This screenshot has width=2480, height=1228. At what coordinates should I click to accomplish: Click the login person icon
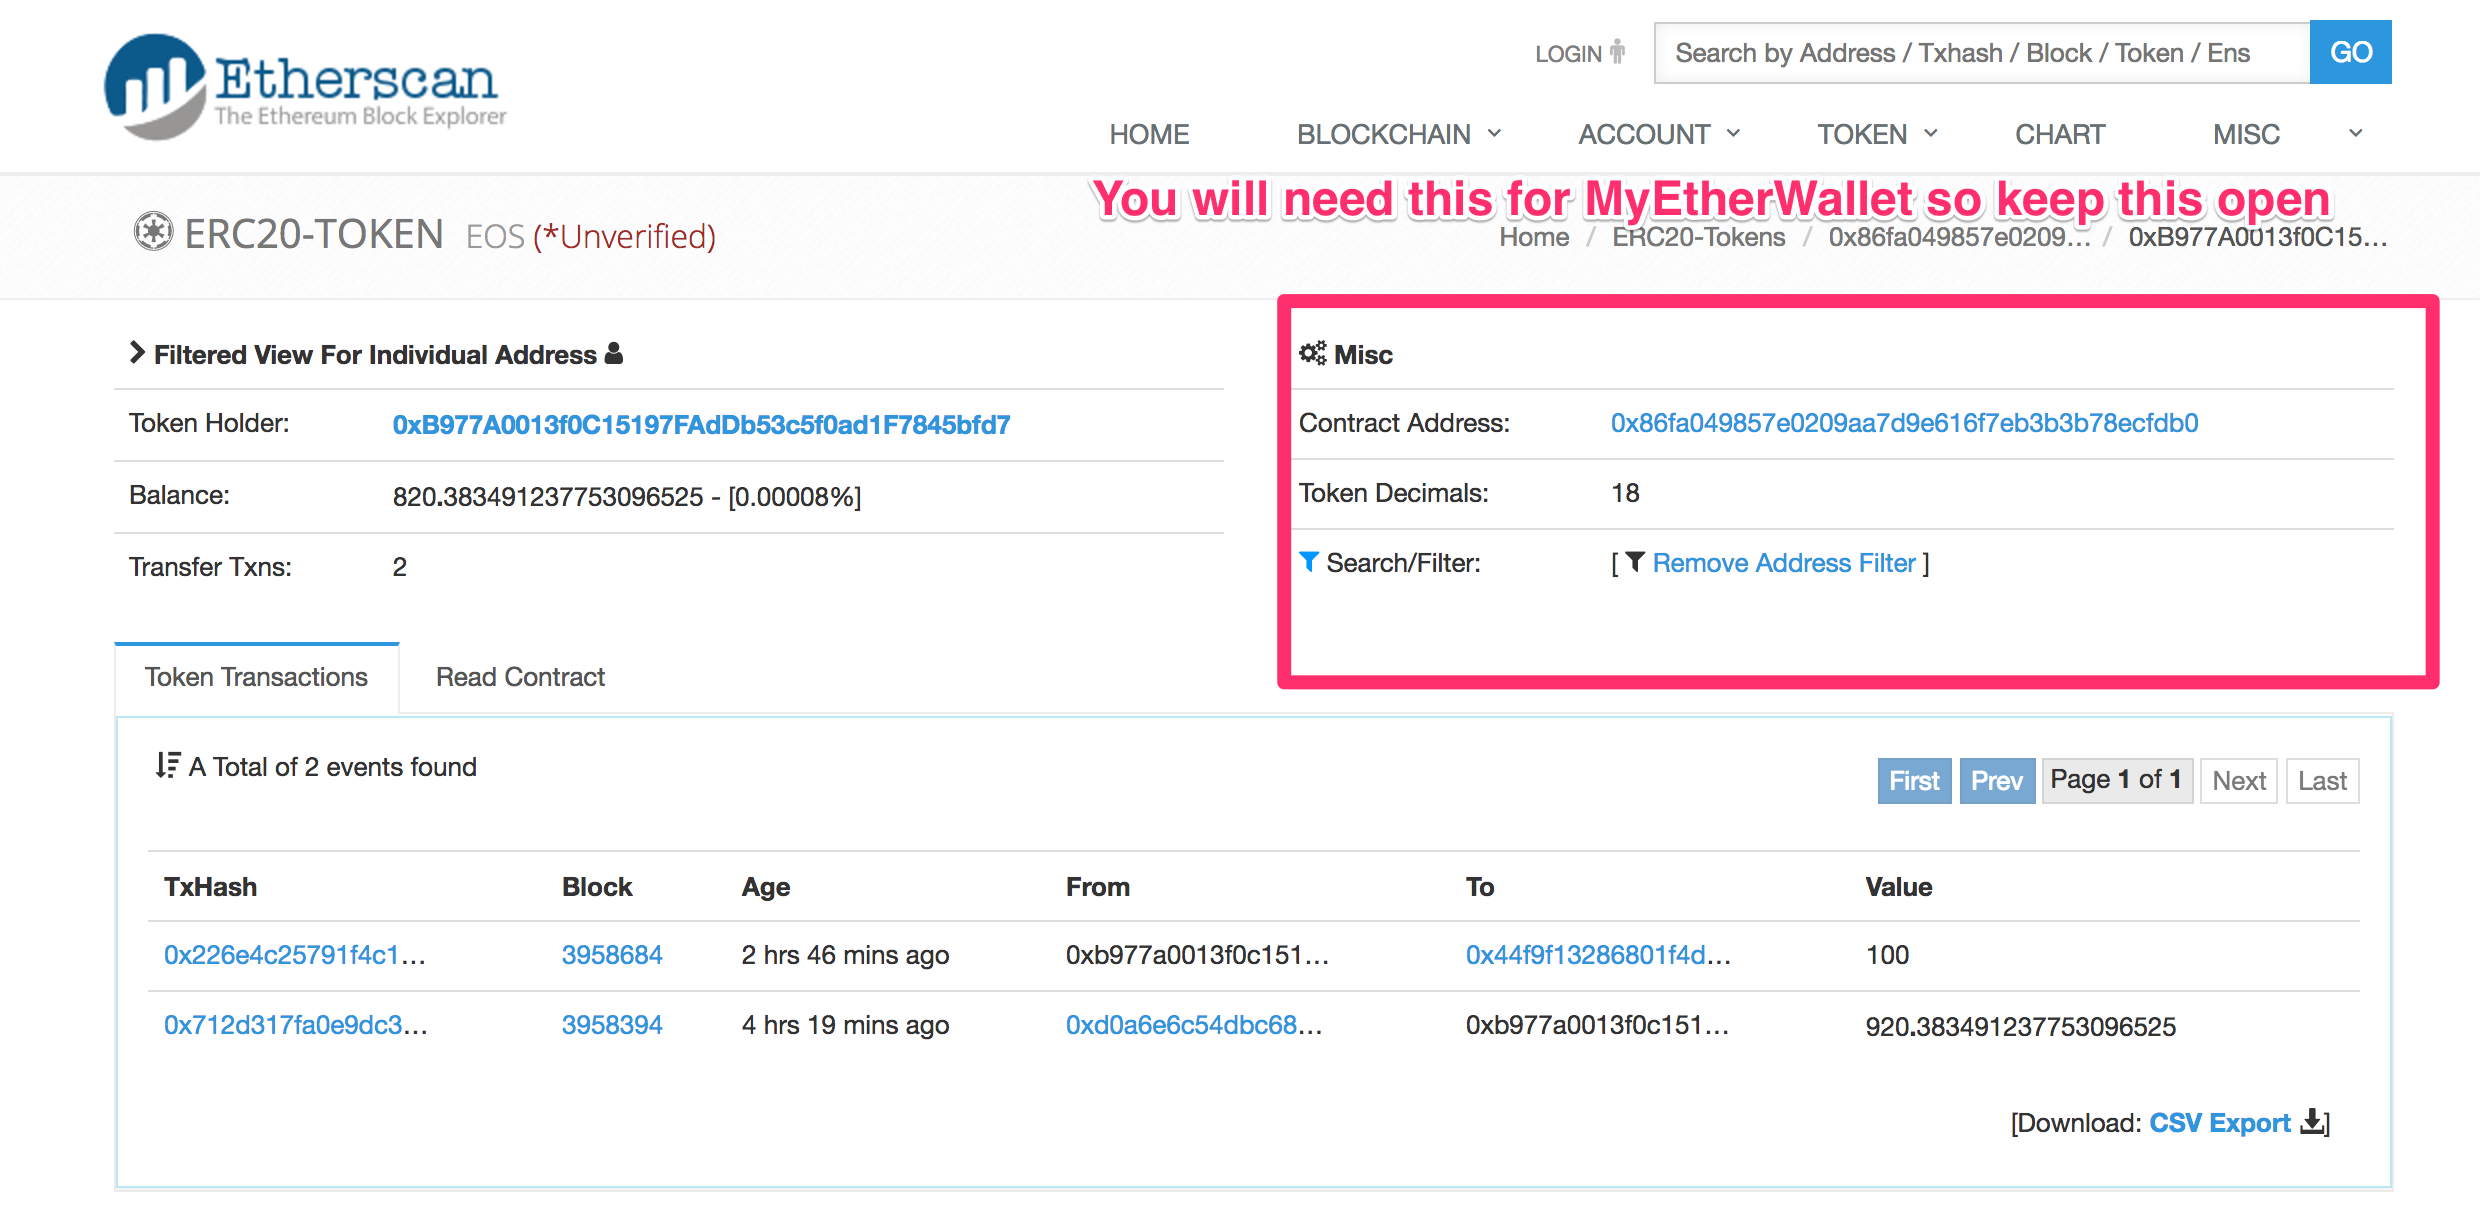[x=1617, y=52]
